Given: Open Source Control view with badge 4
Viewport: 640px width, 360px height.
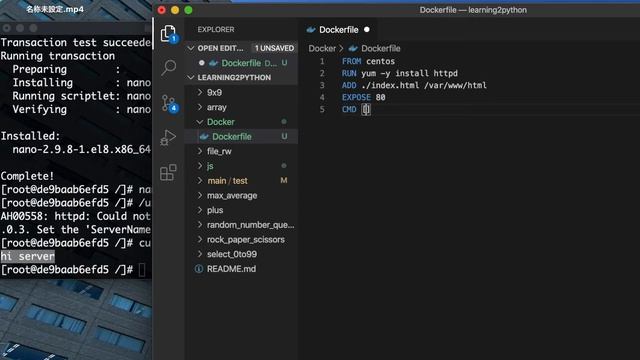Looking at the screenshot, I should [169, 103].
